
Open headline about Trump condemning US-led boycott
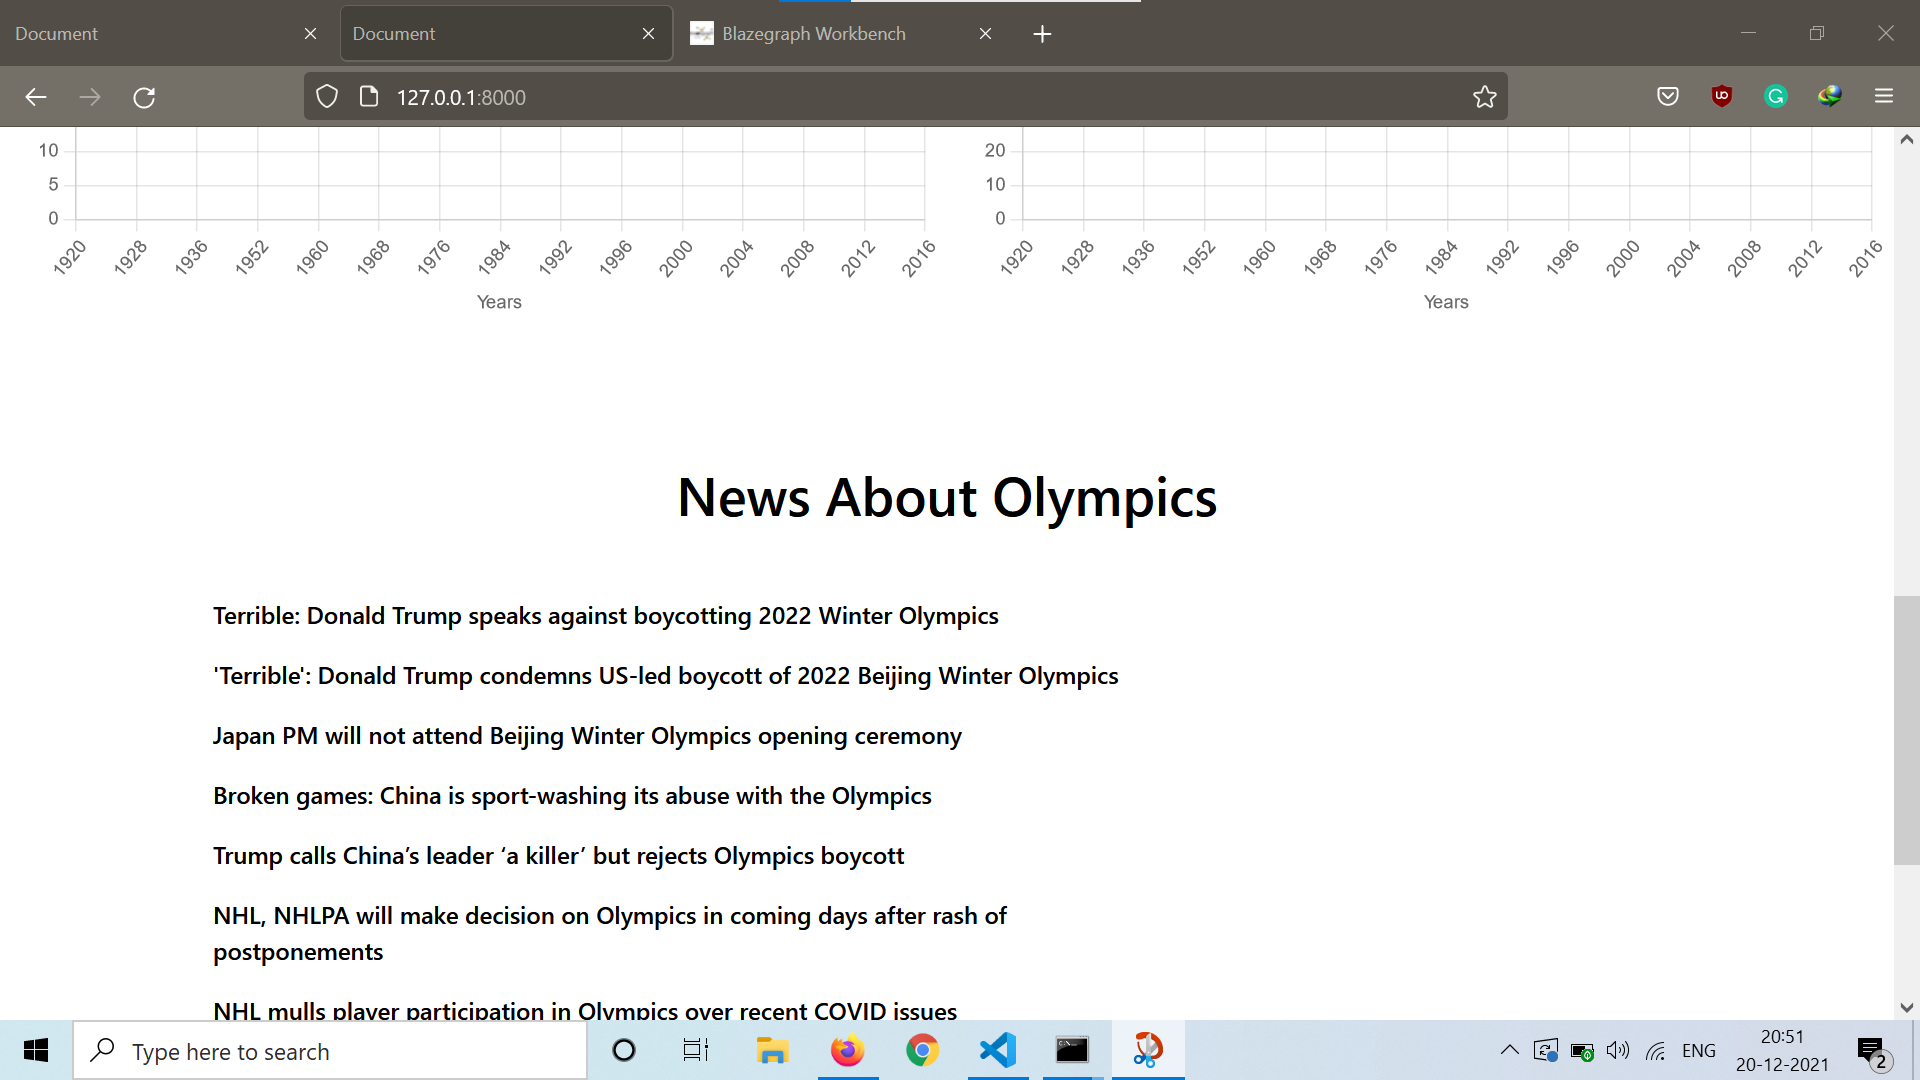(665, 676)
